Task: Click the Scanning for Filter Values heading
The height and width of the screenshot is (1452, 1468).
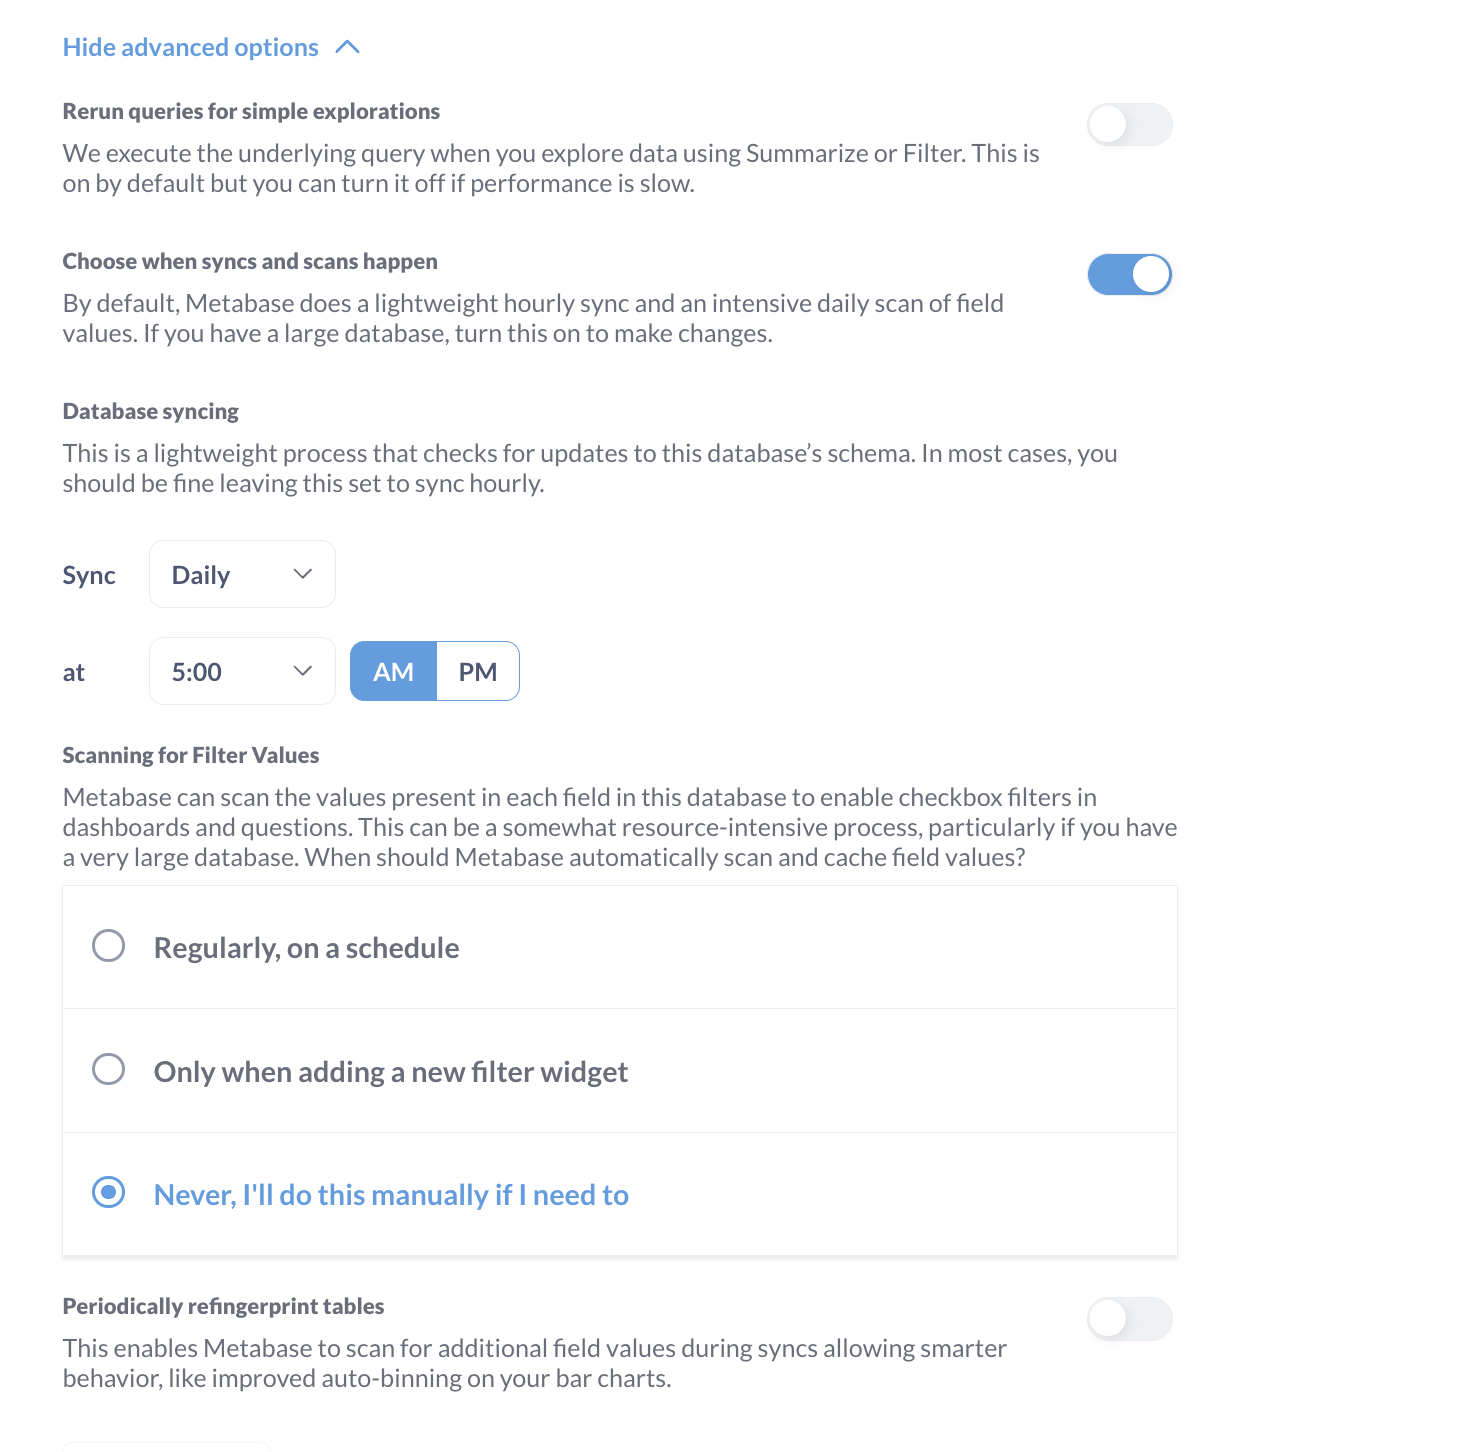Action: pos(191,755)
